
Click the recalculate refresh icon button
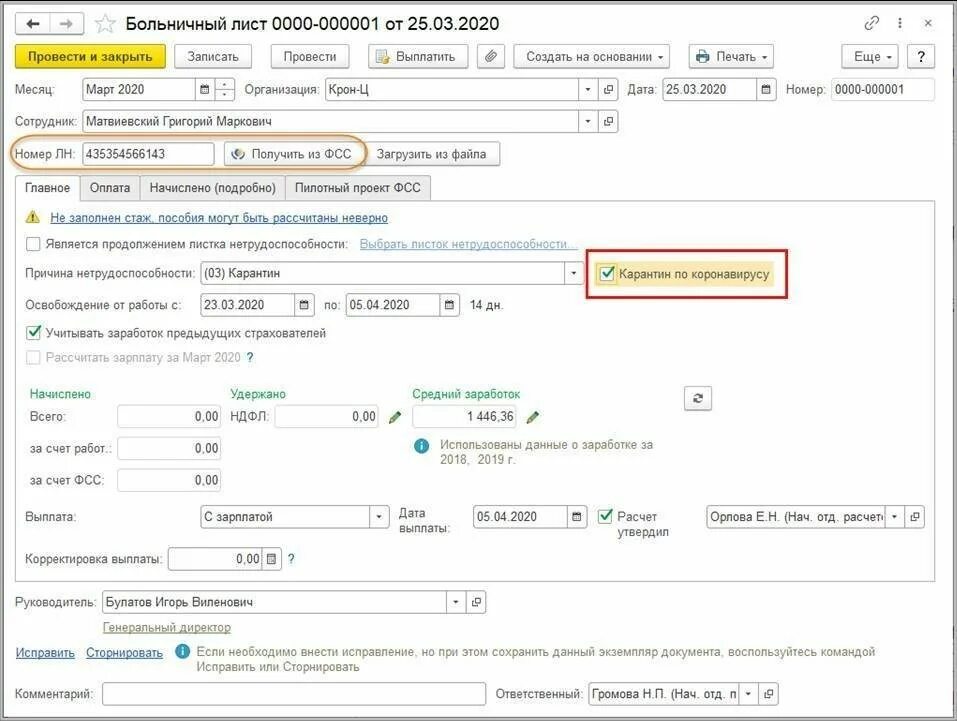pyautogui.click(x=698, y=399)
